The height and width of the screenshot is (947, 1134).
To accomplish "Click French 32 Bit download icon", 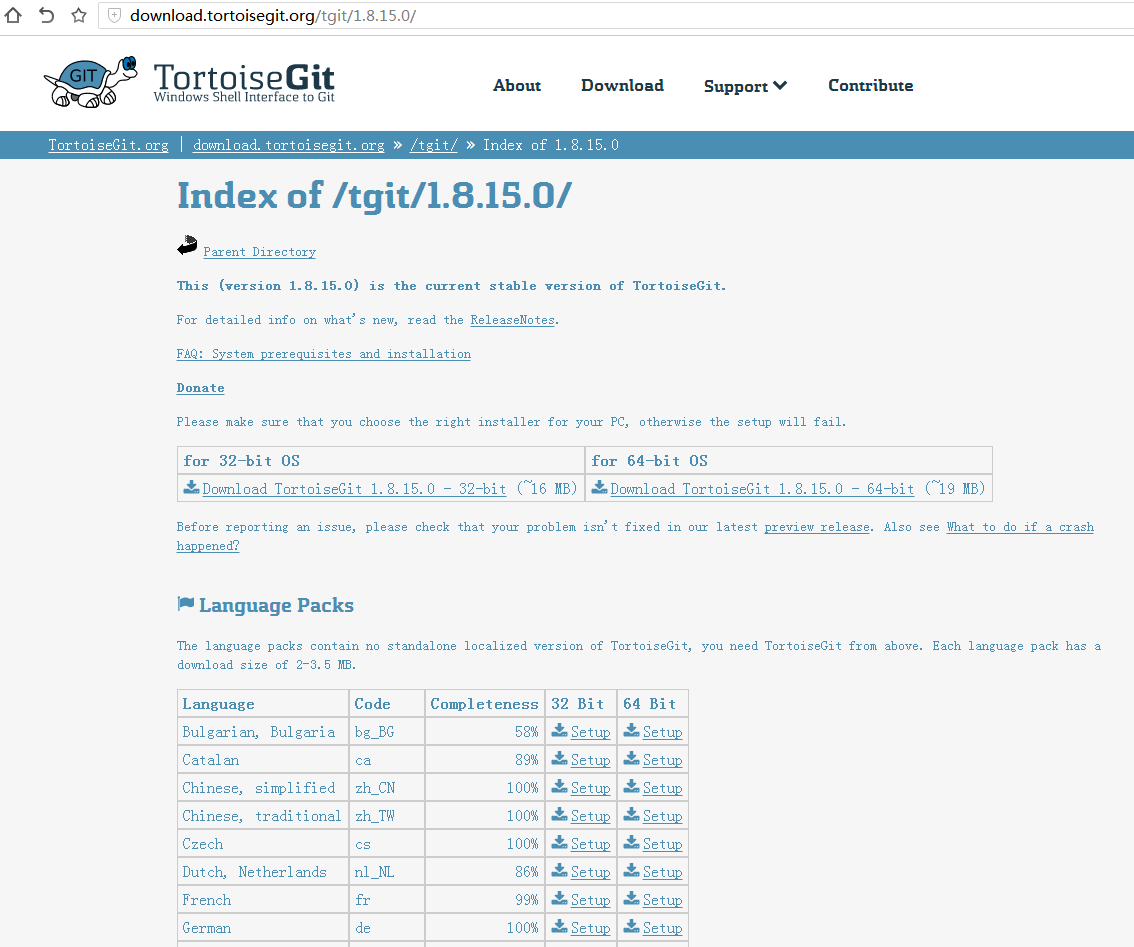I will click(559, 899).
